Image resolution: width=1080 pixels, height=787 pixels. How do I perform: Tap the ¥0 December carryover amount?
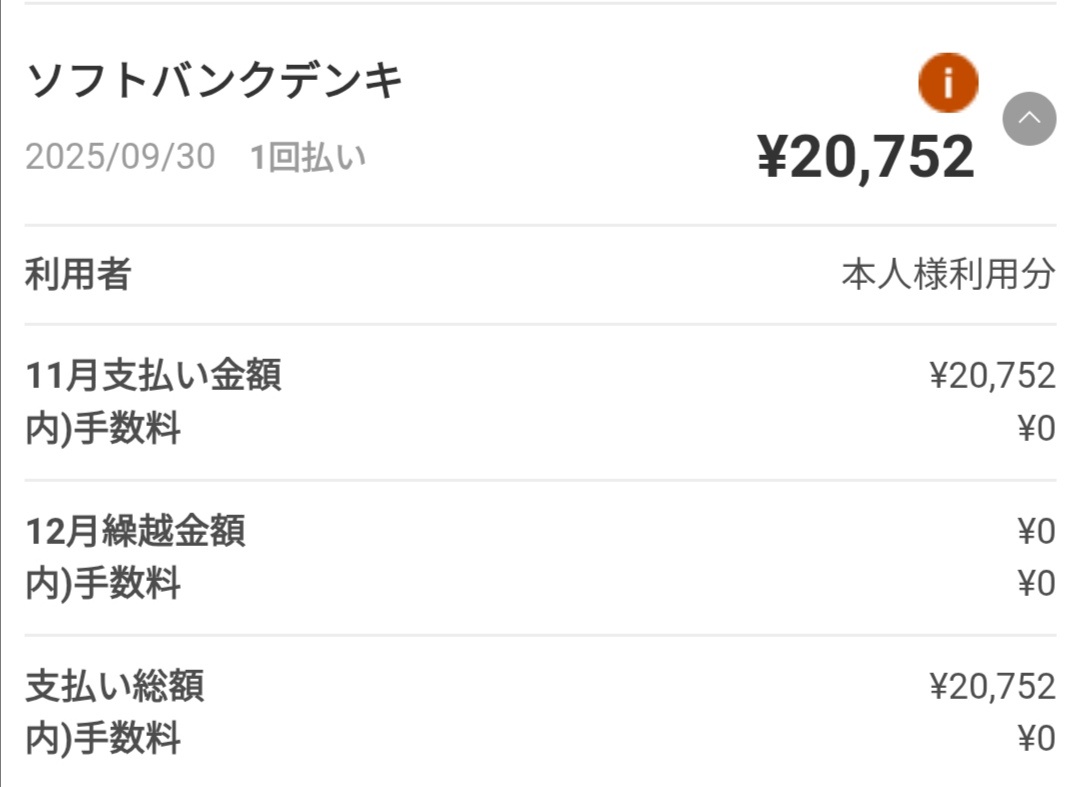pos(1036,531)
